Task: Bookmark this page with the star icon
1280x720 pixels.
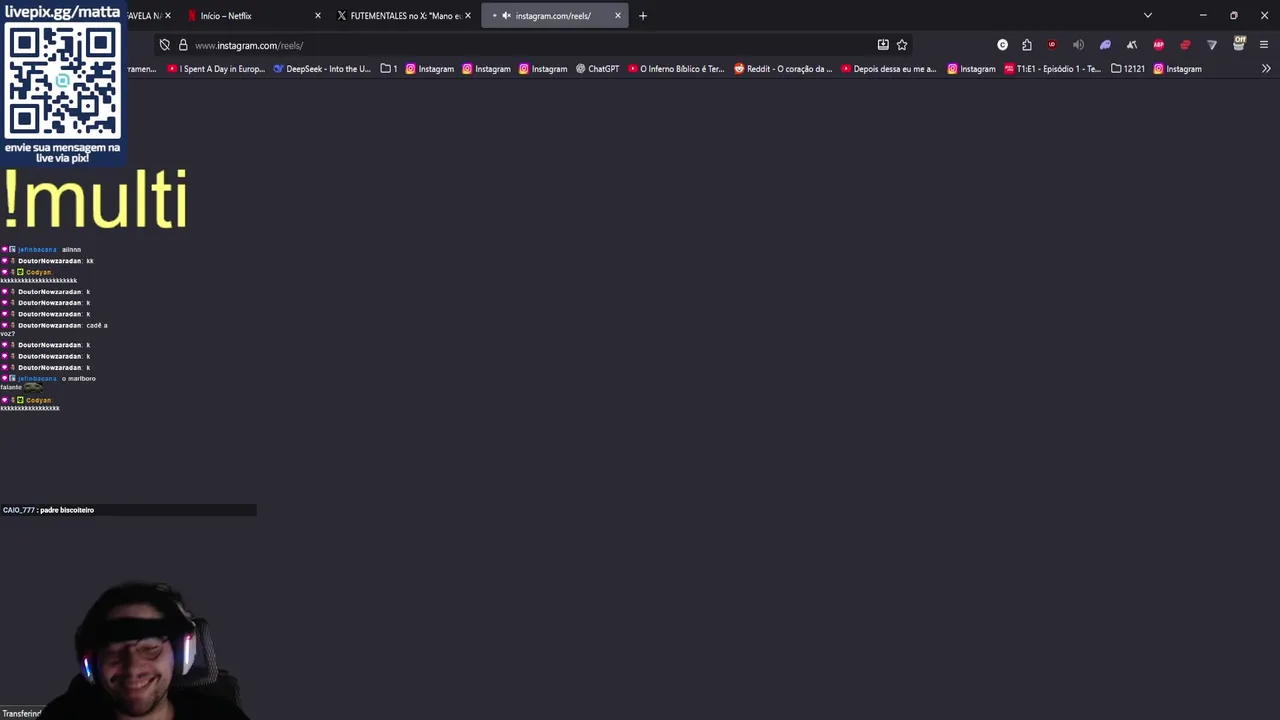Action: [902, 45]
